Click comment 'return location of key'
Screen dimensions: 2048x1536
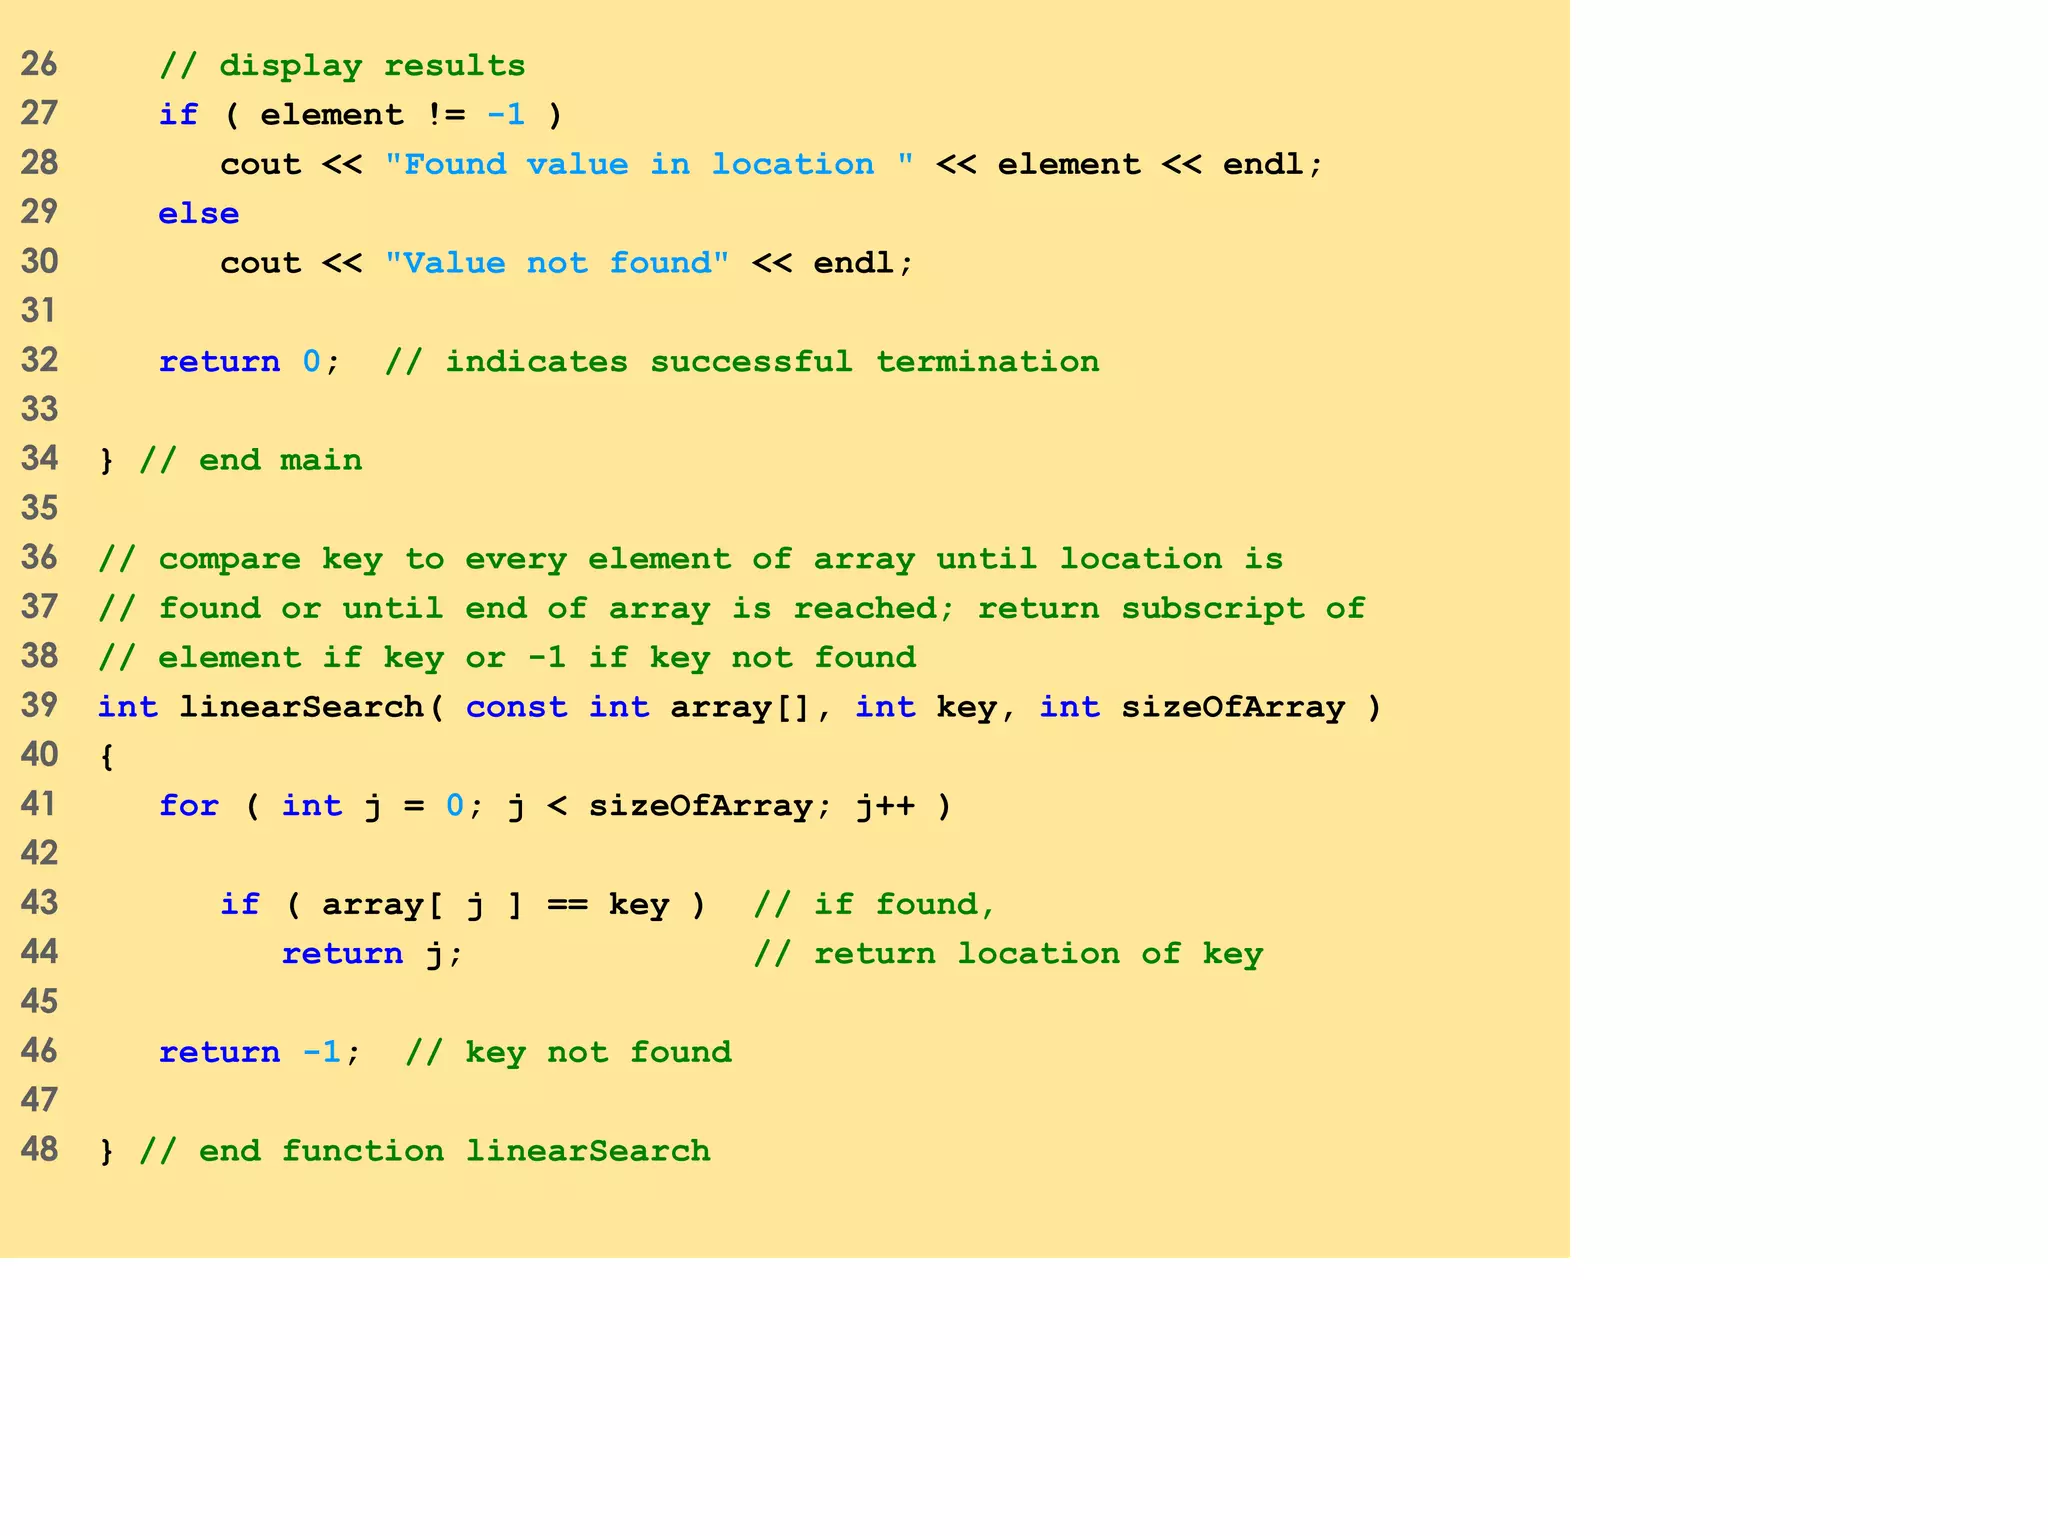pos(1038,953)
